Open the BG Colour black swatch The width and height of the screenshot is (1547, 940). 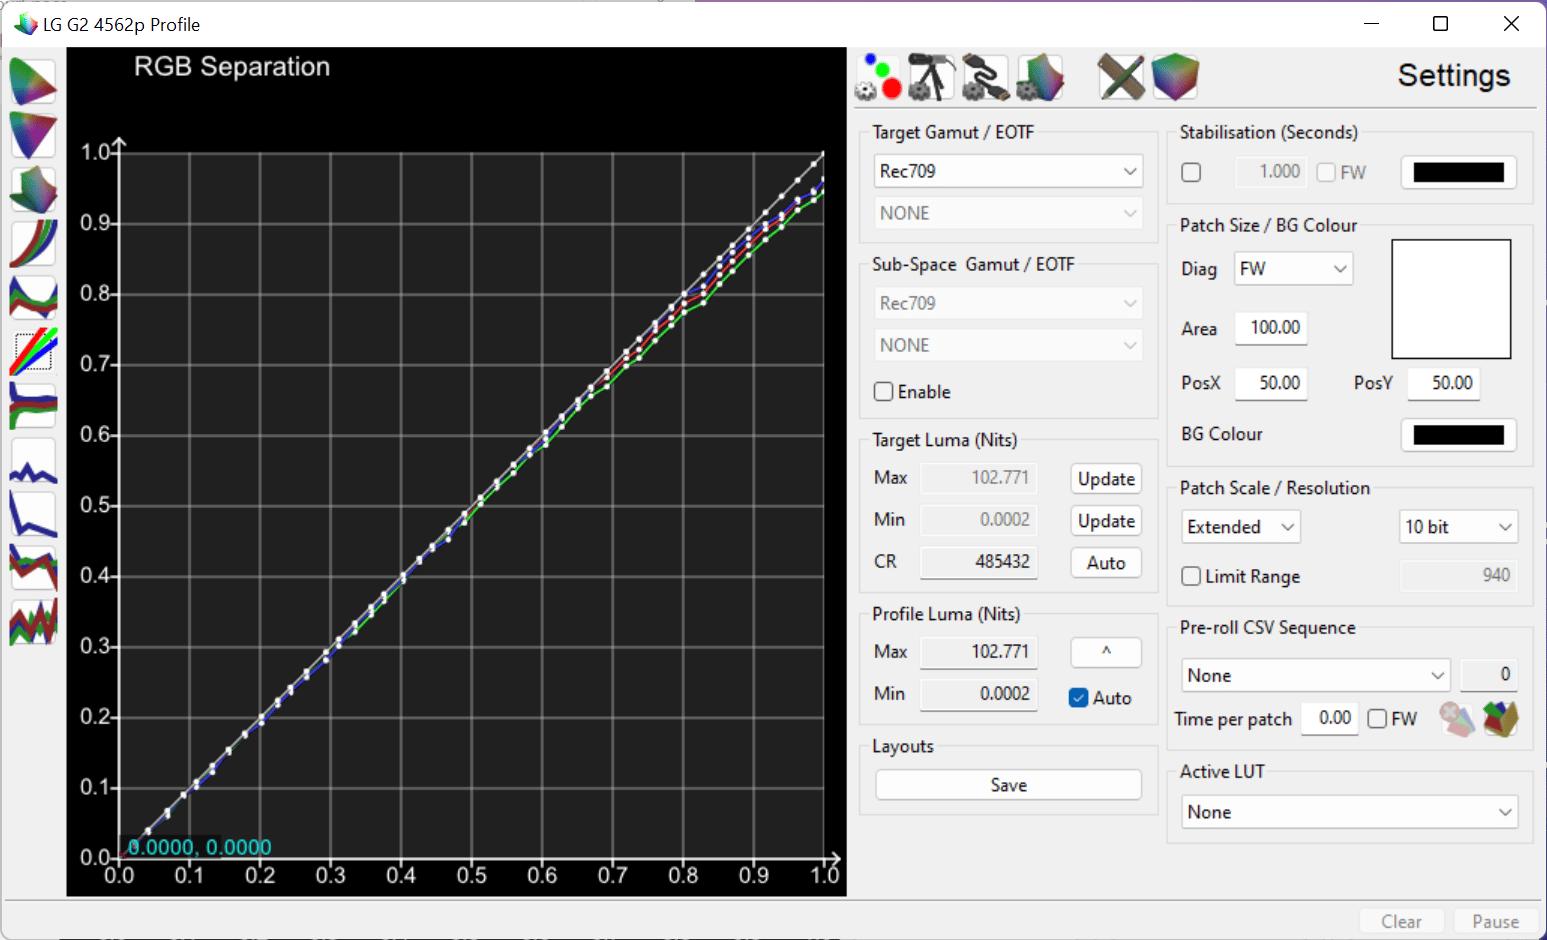[1459, 435]
